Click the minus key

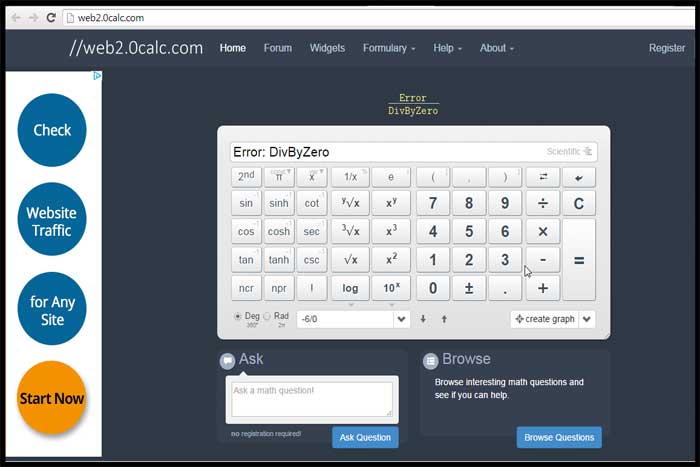[x=543, y=260]
